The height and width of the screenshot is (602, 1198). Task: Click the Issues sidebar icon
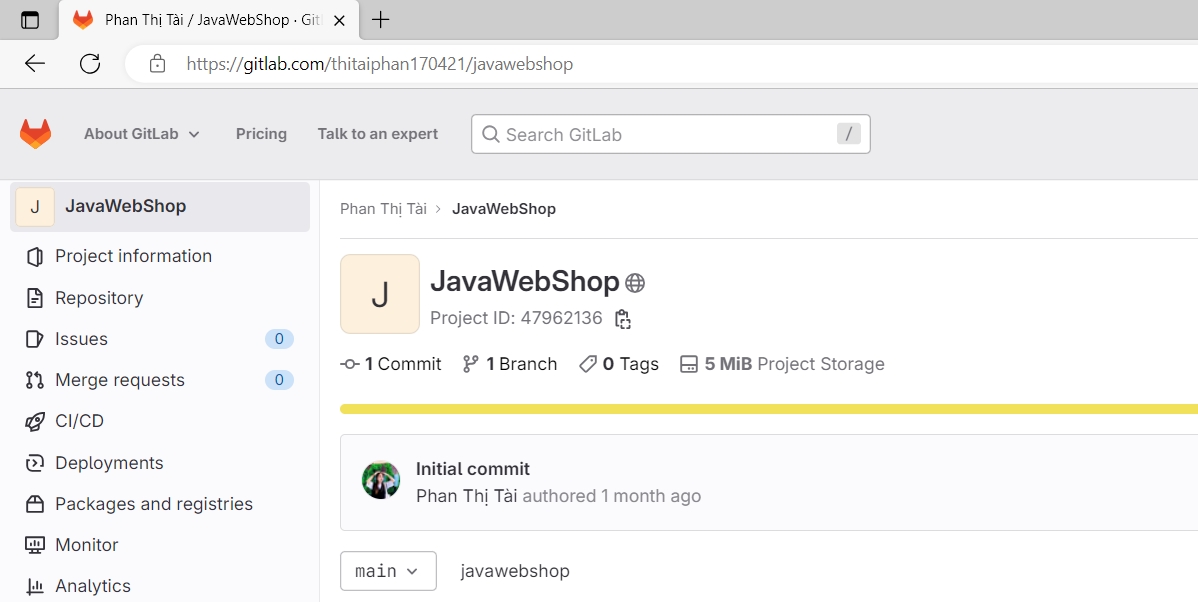click(x=34, y=338)
